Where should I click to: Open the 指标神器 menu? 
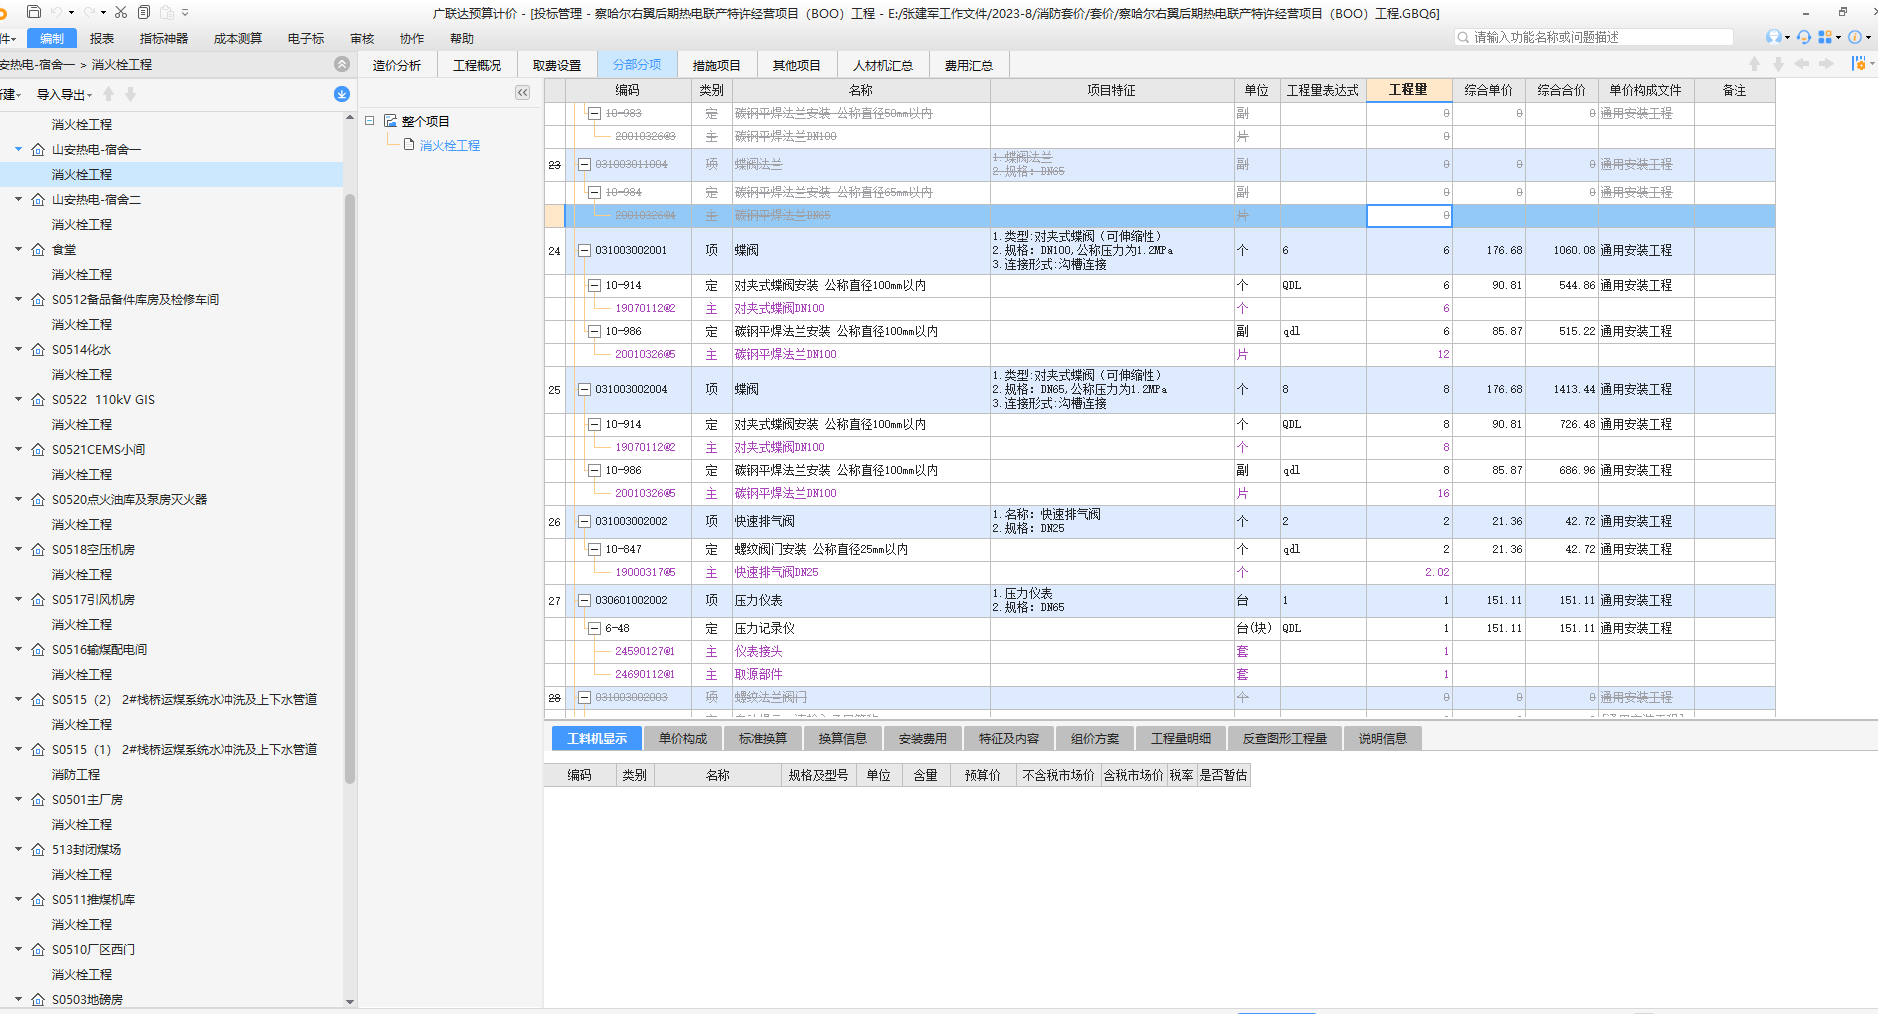pos(164,38)
